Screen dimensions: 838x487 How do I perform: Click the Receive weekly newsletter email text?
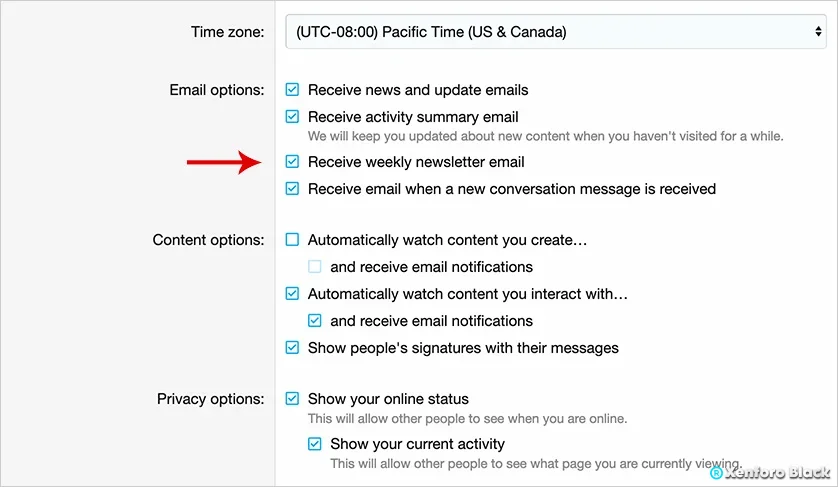tap(416, 162)
